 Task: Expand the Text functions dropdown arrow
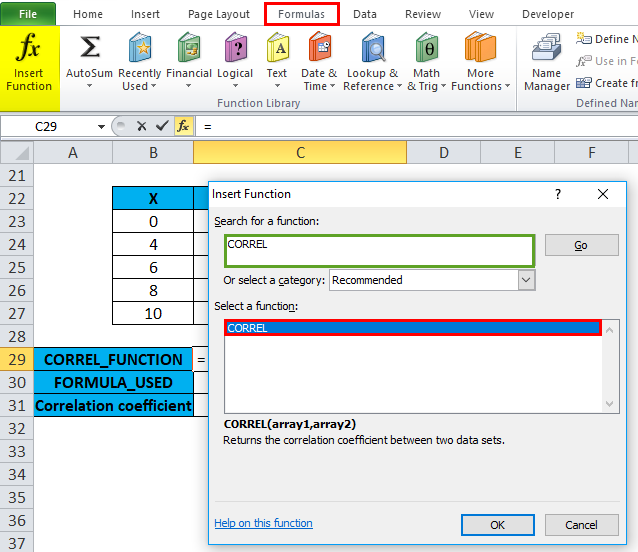[x=277, y=86]
